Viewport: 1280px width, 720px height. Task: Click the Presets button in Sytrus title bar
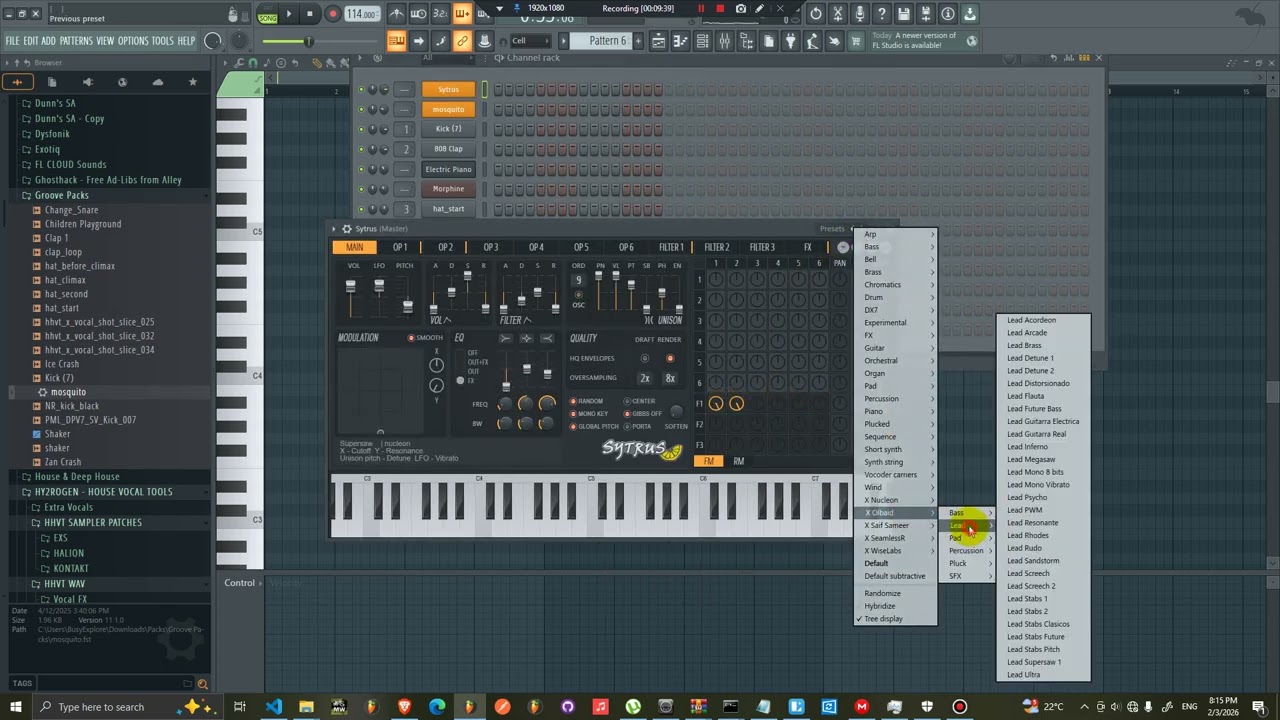coord(832,229)
